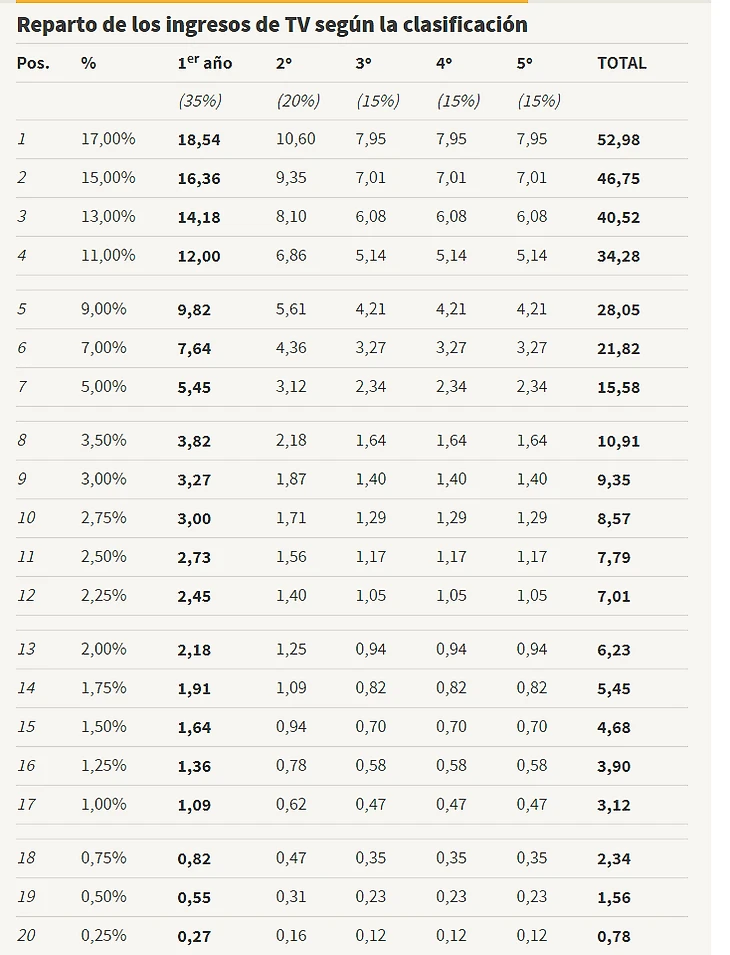The image size is (730, 955).
Task: Select total 28,05 for position 5
Action: coord(619,310)
